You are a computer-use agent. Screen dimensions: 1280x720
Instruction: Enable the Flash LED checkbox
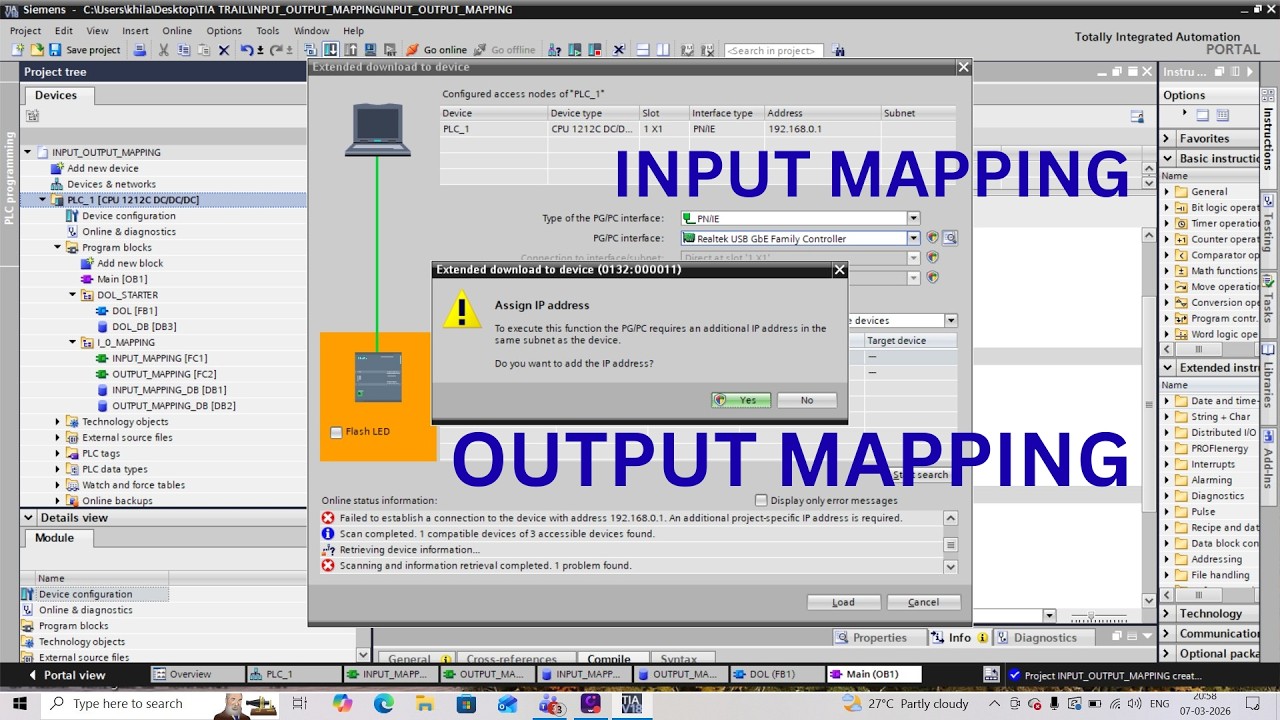click(x=336, y=432)
